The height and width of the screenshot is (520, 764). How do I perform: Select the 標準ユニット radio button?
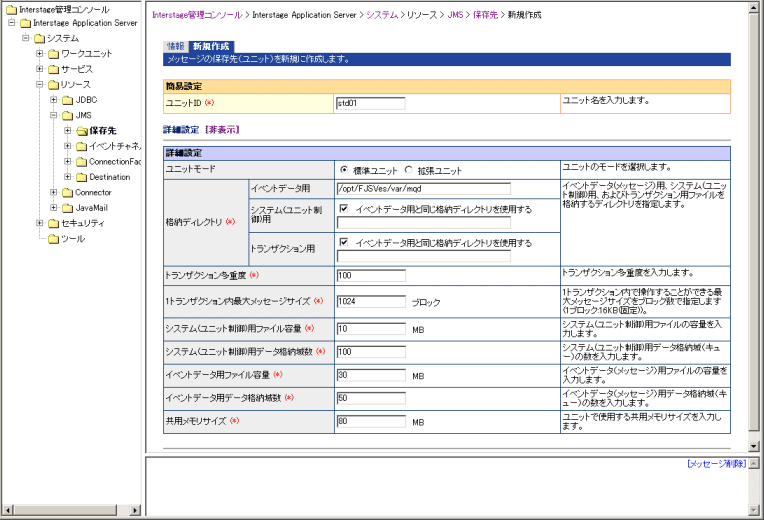pos(345,170)
